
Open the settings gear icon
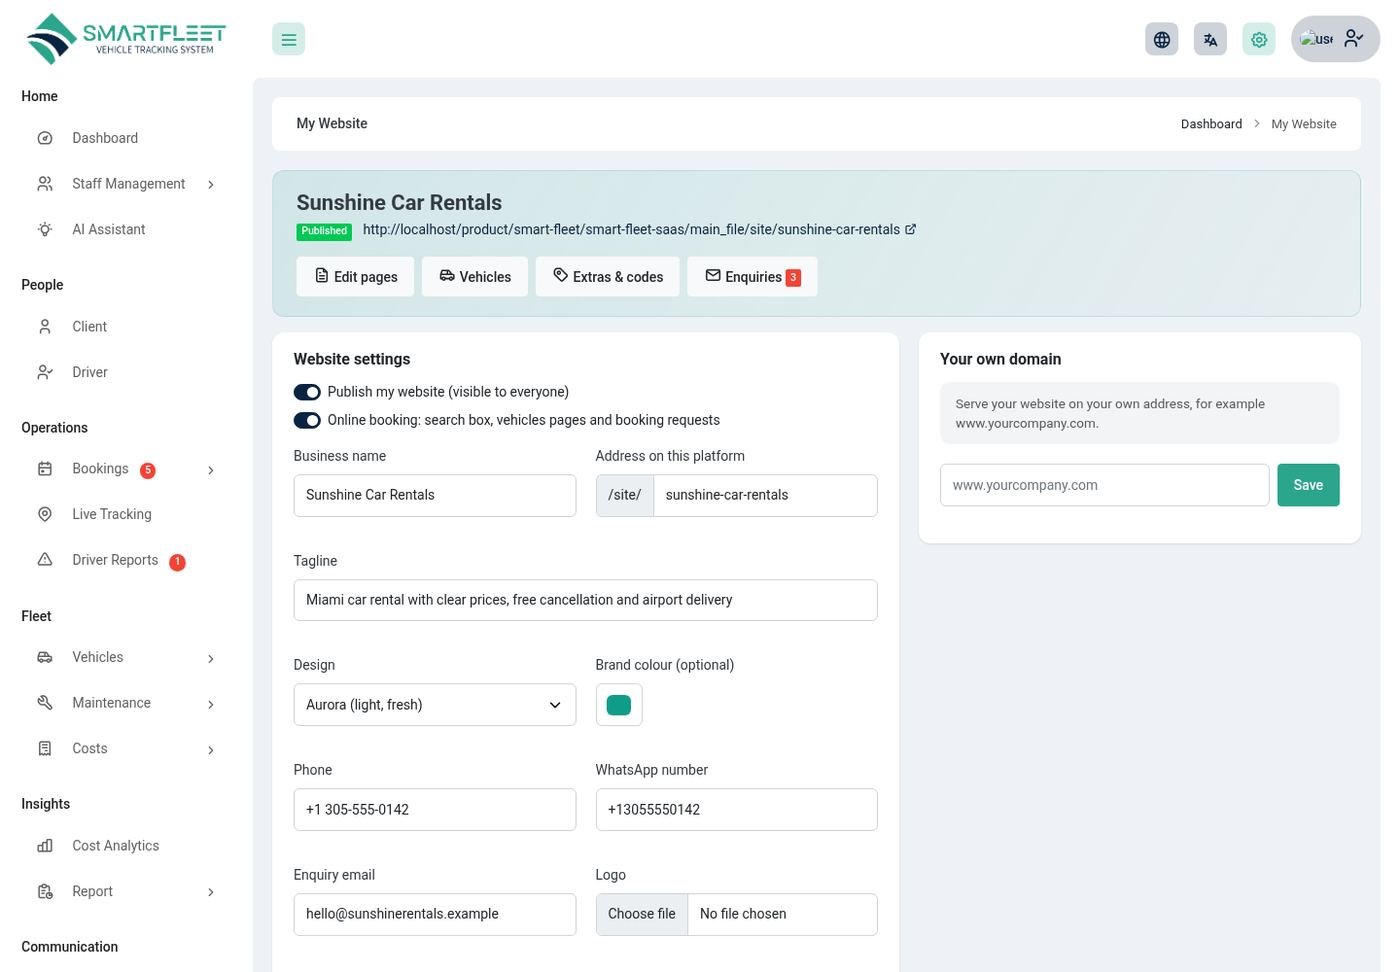1259,39
